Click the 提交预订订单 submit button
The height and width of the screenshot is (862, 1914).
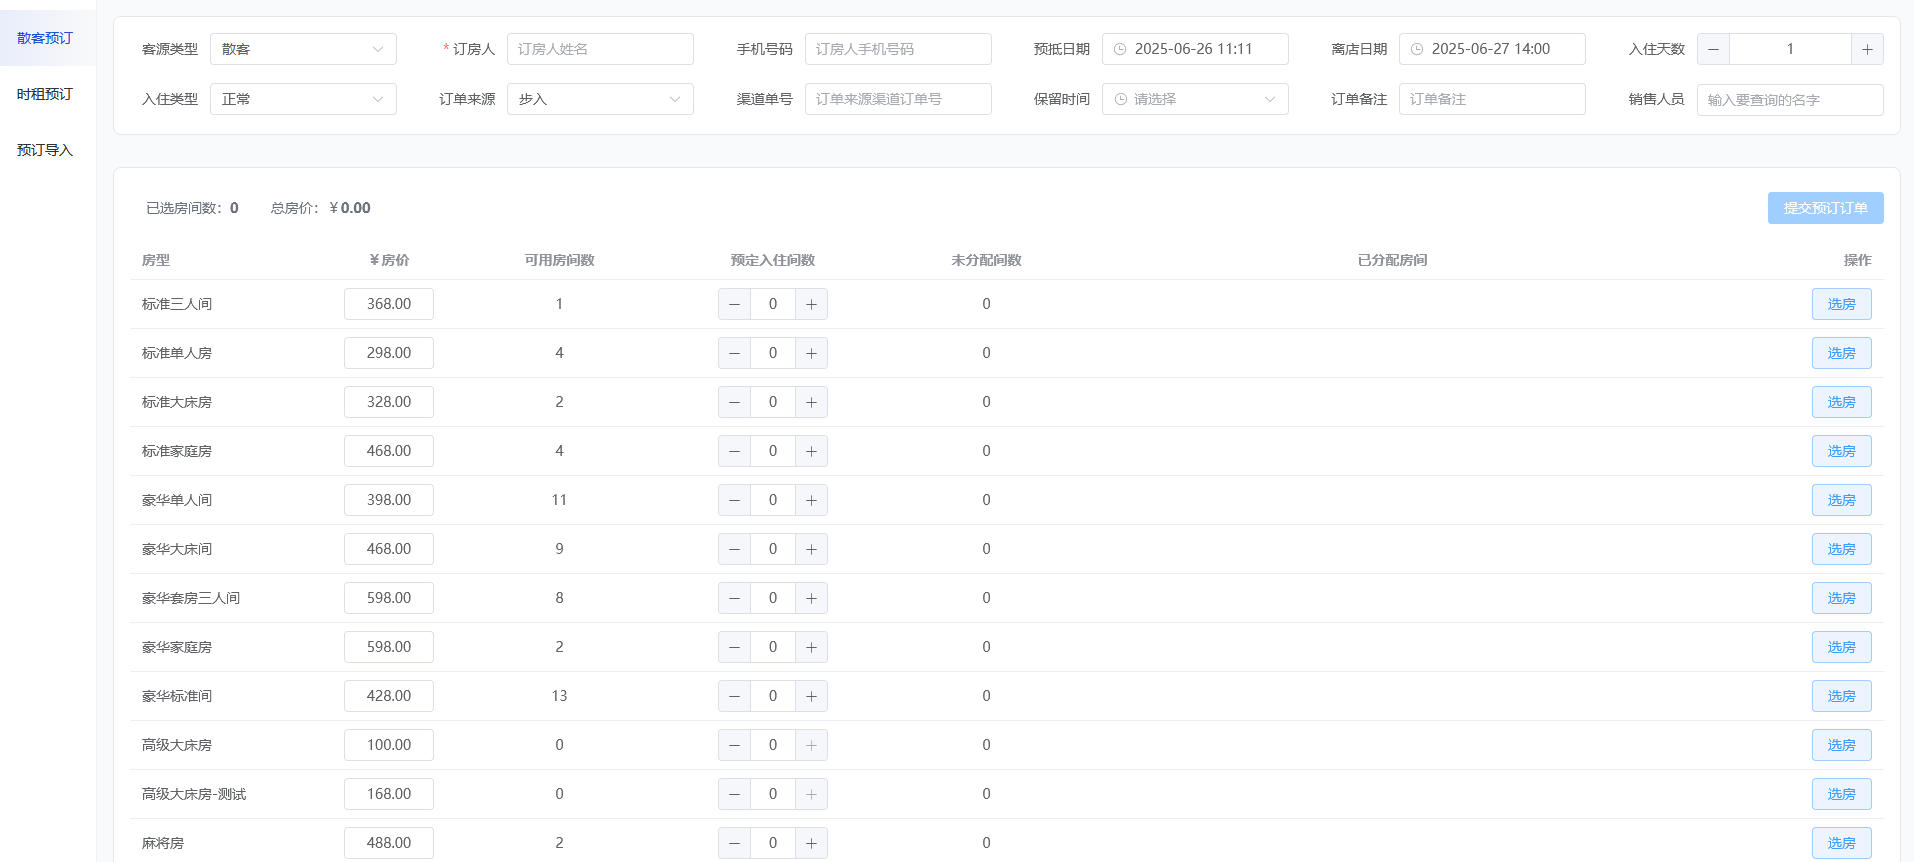[1825, 208]
